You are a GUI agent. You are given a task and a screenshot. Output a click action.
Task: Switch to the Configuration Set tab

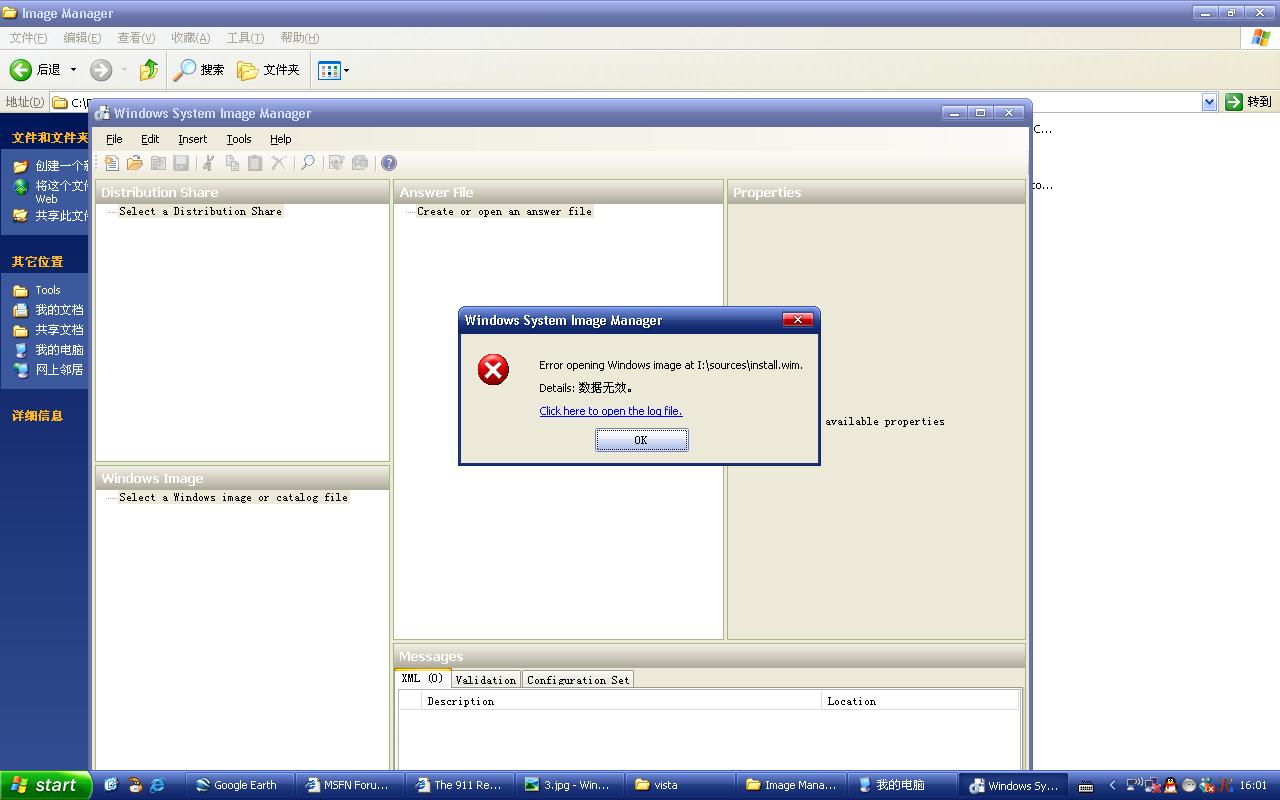tap(578, 680)
